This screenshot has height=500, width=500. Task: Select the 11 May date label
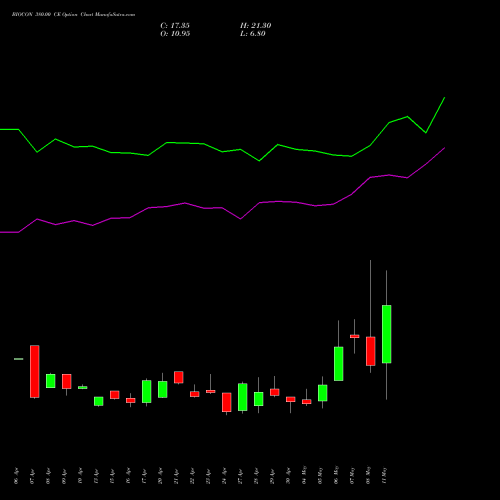[x=385, y=475]
